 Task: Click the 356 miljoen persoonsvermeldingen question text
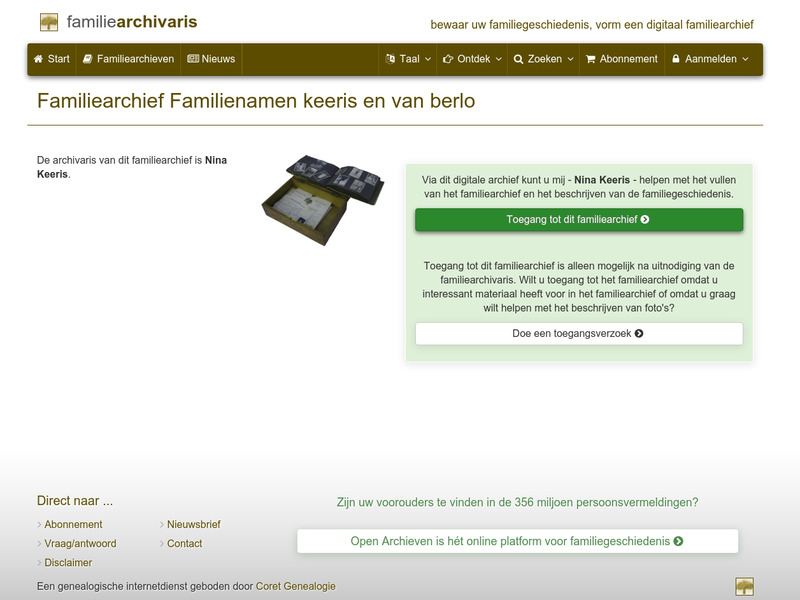point(517,503)
